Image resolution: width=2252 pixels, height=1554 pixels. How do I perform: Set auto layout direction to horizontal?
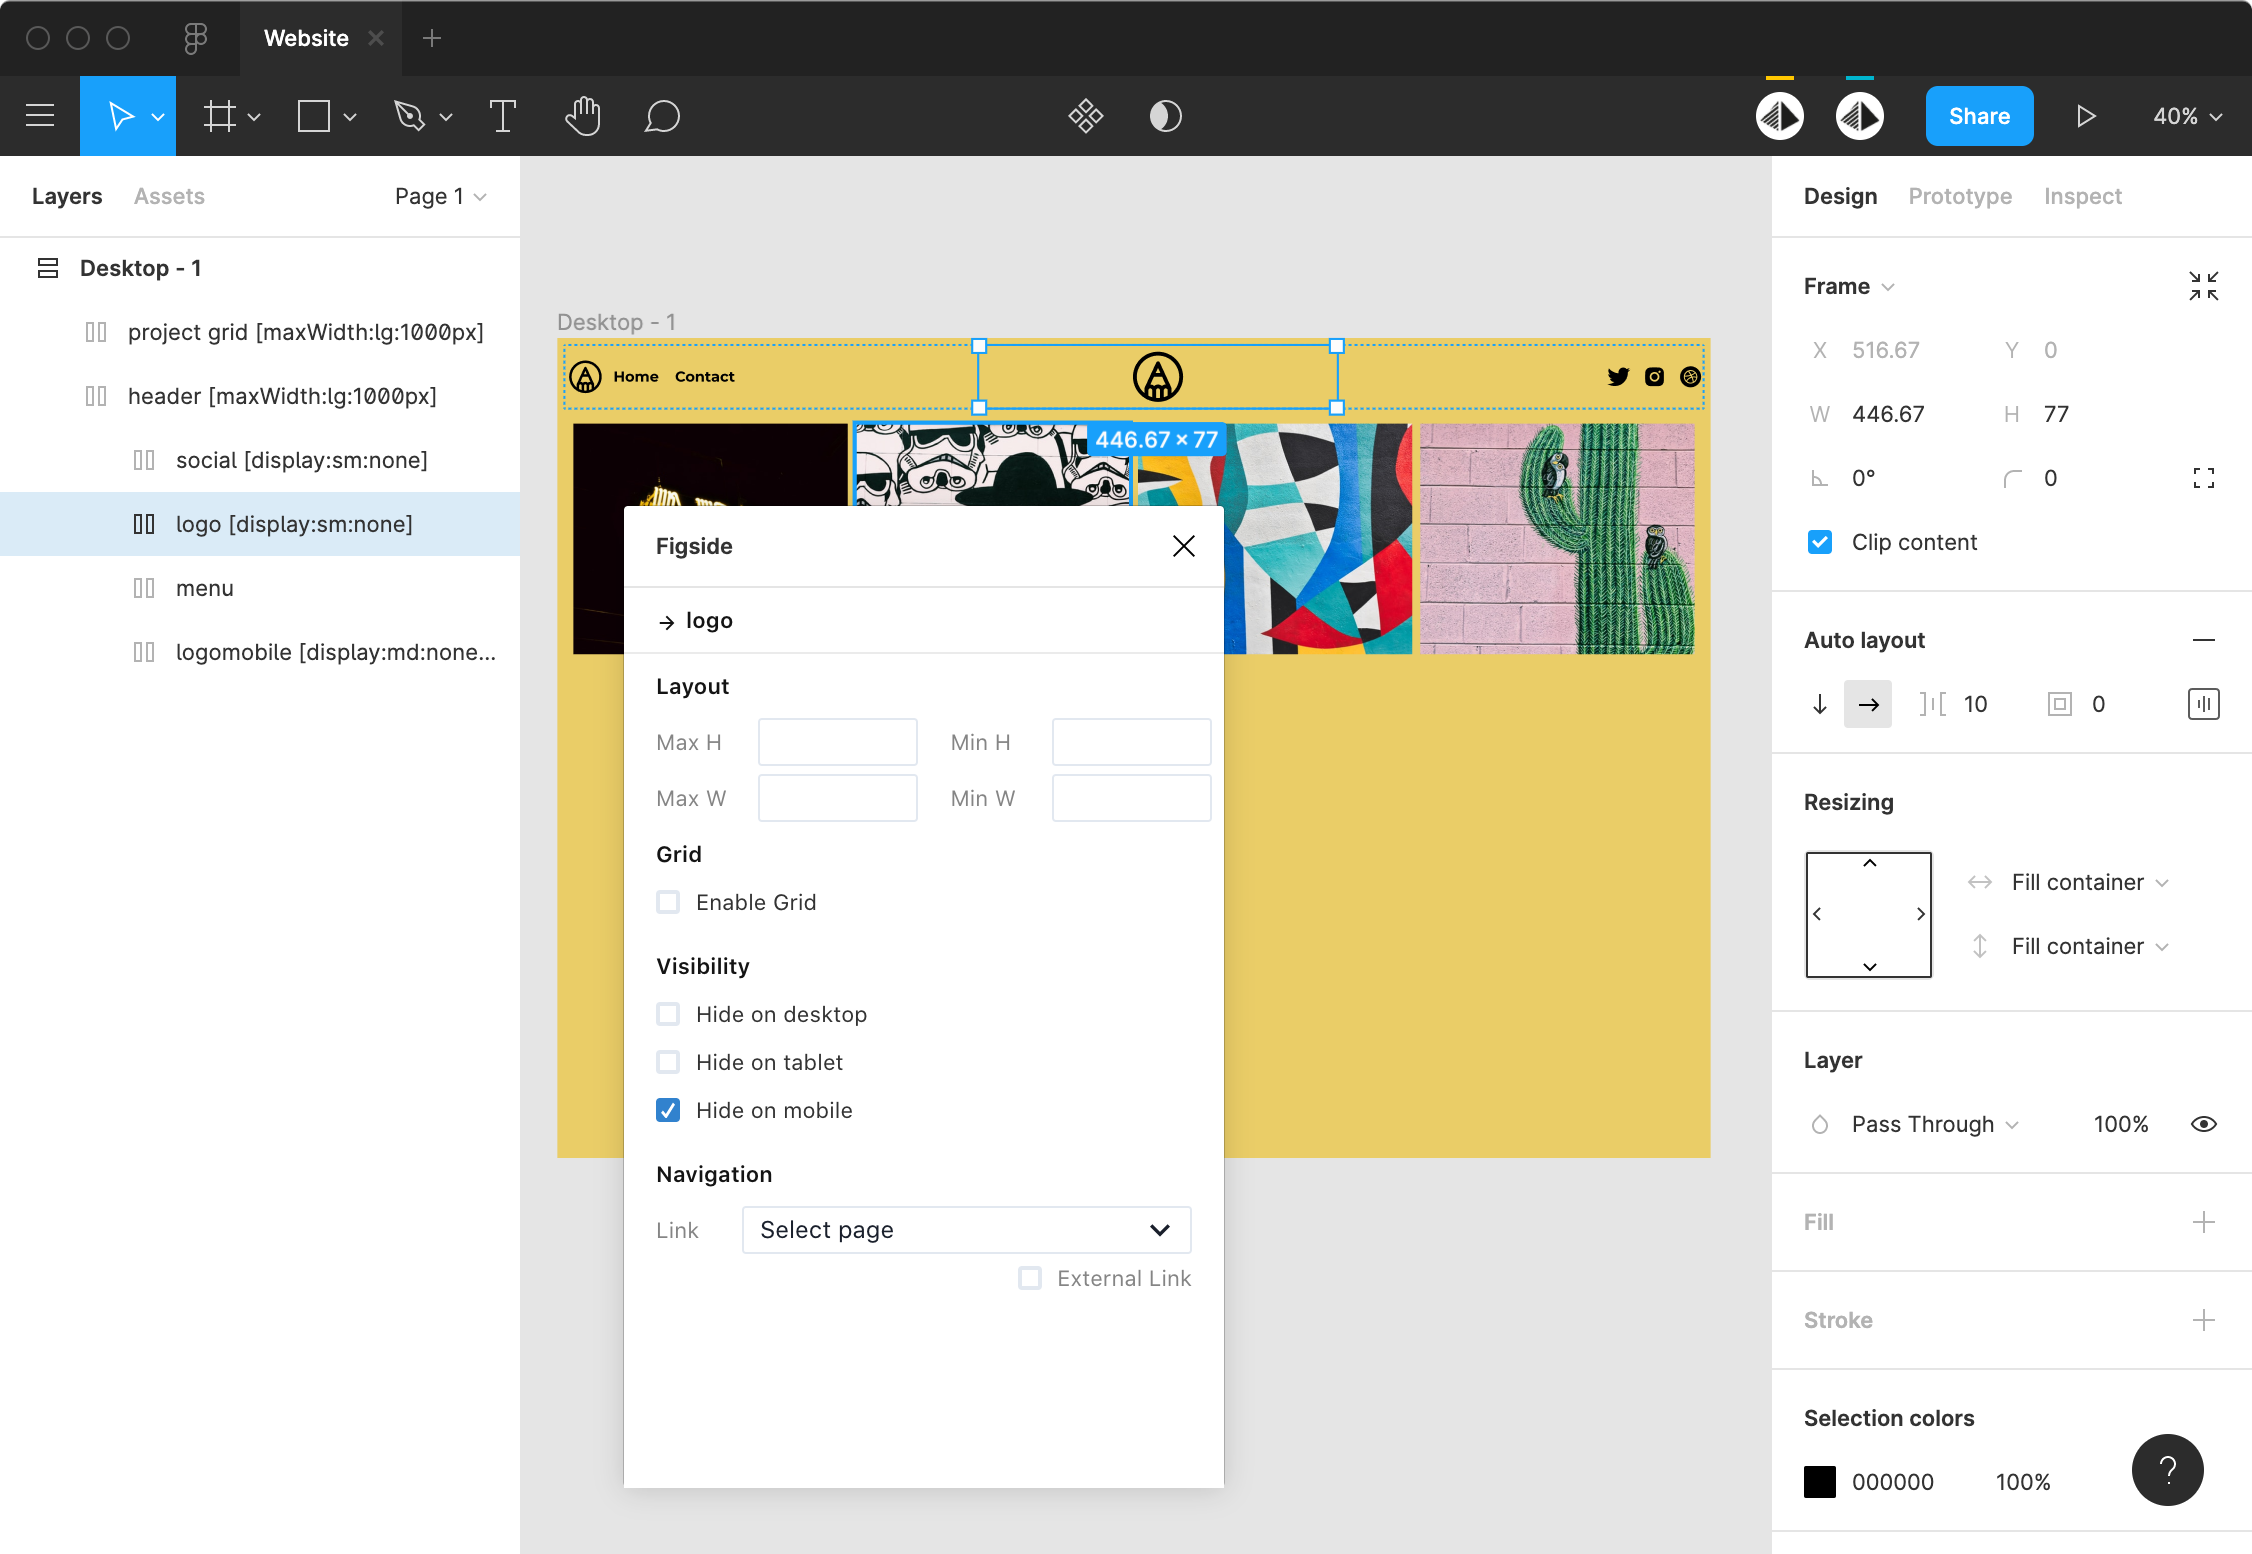[x=1868, y=704]
